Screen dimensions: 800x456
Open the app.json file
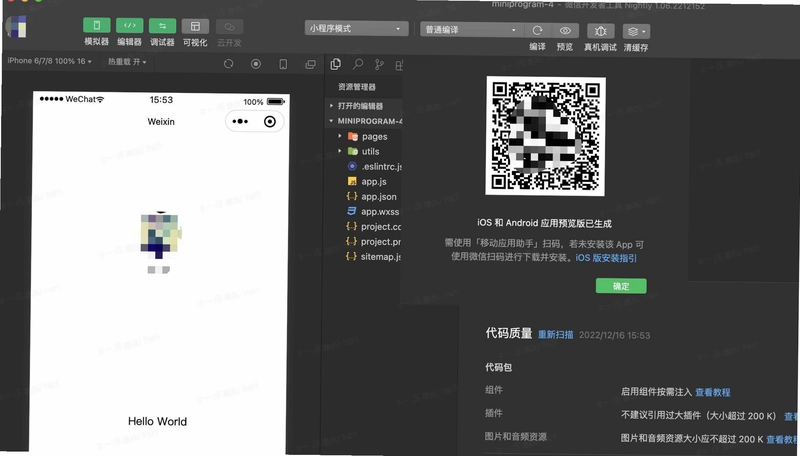click(372, 196)
